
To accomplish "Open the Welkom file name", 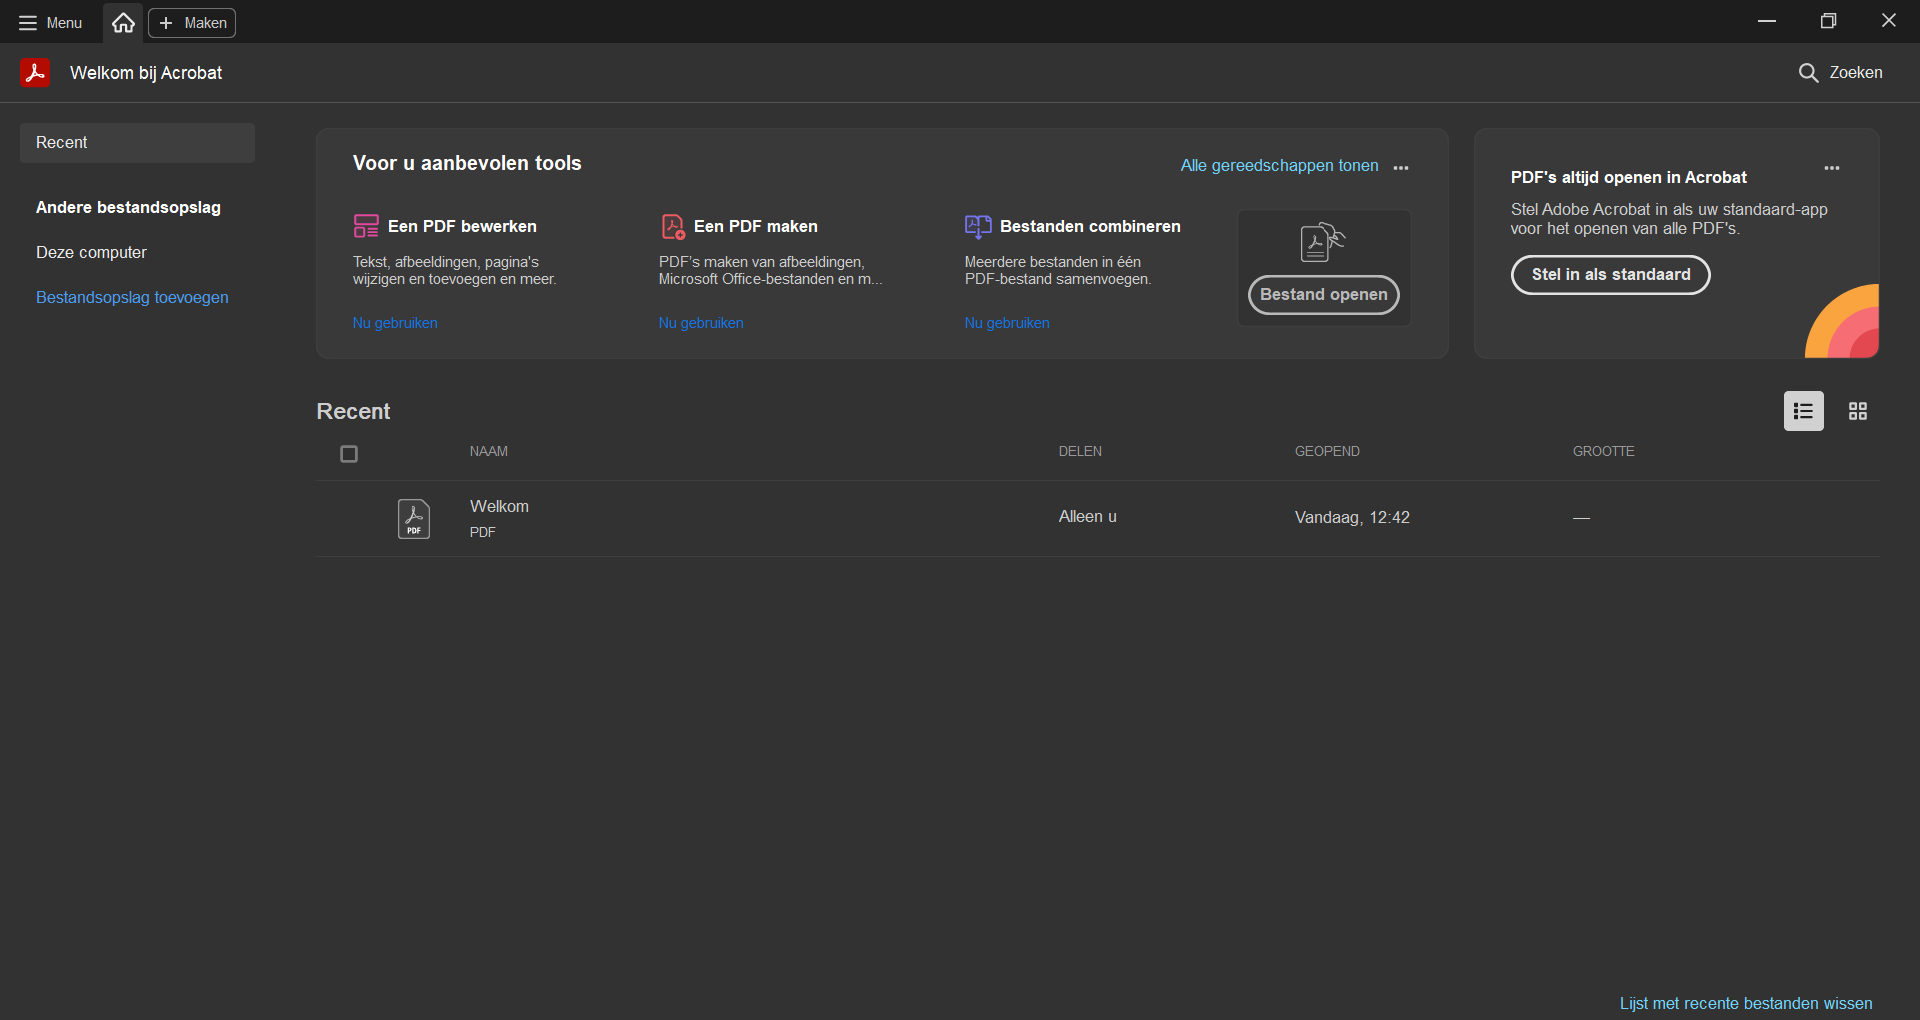I will (x=500, y=507).
